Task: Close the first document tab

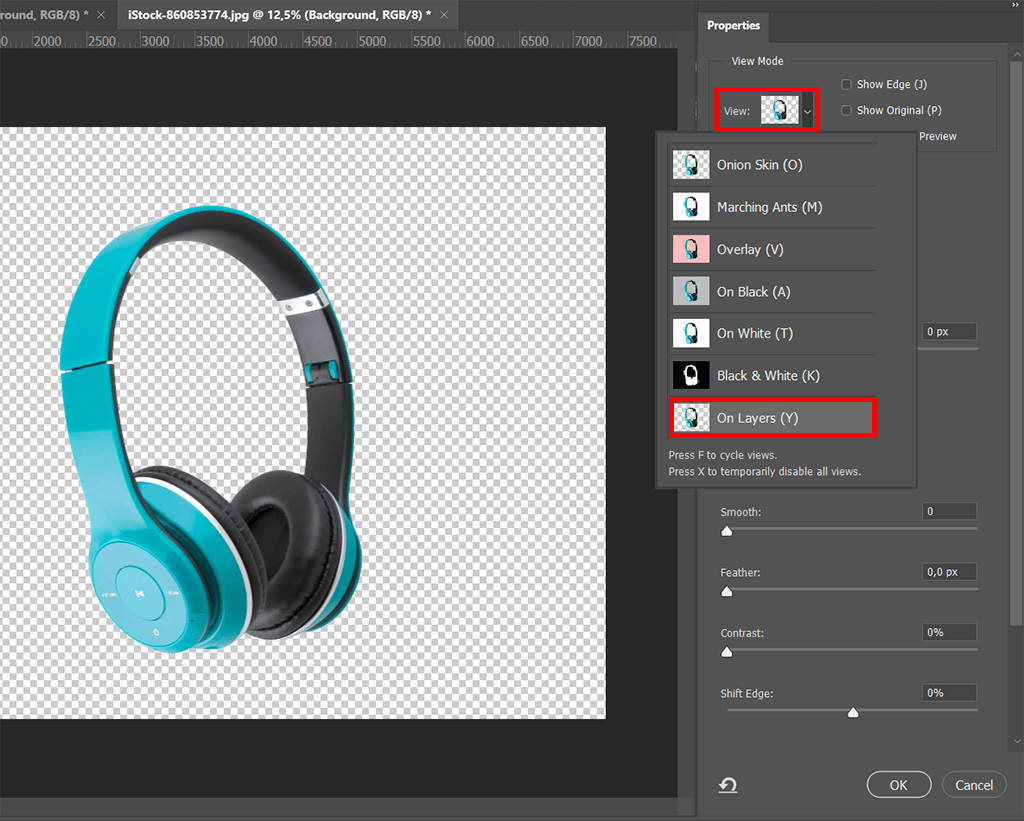Action: click(101, 14)
